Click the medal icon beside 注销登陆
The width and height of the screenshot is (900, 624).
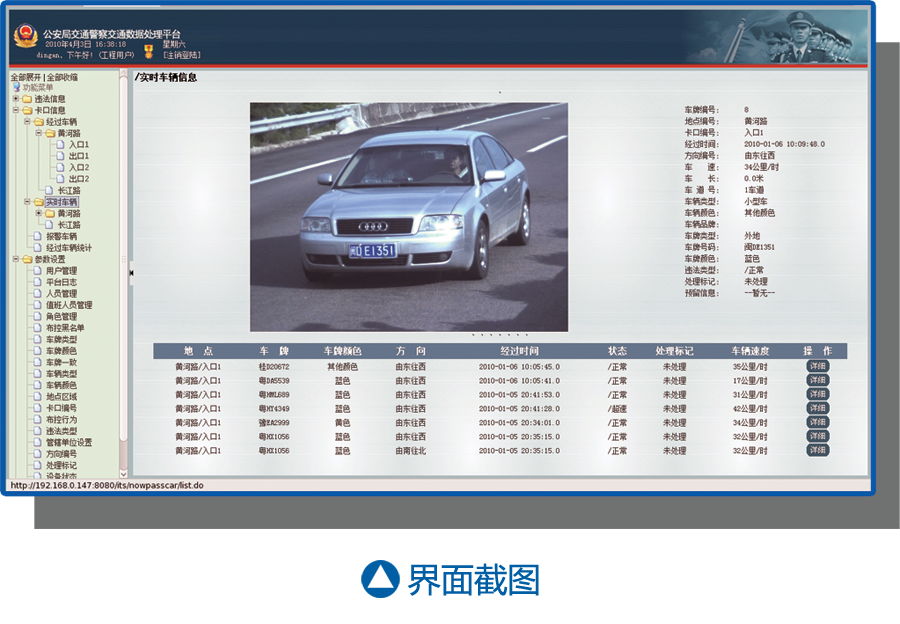149,50
